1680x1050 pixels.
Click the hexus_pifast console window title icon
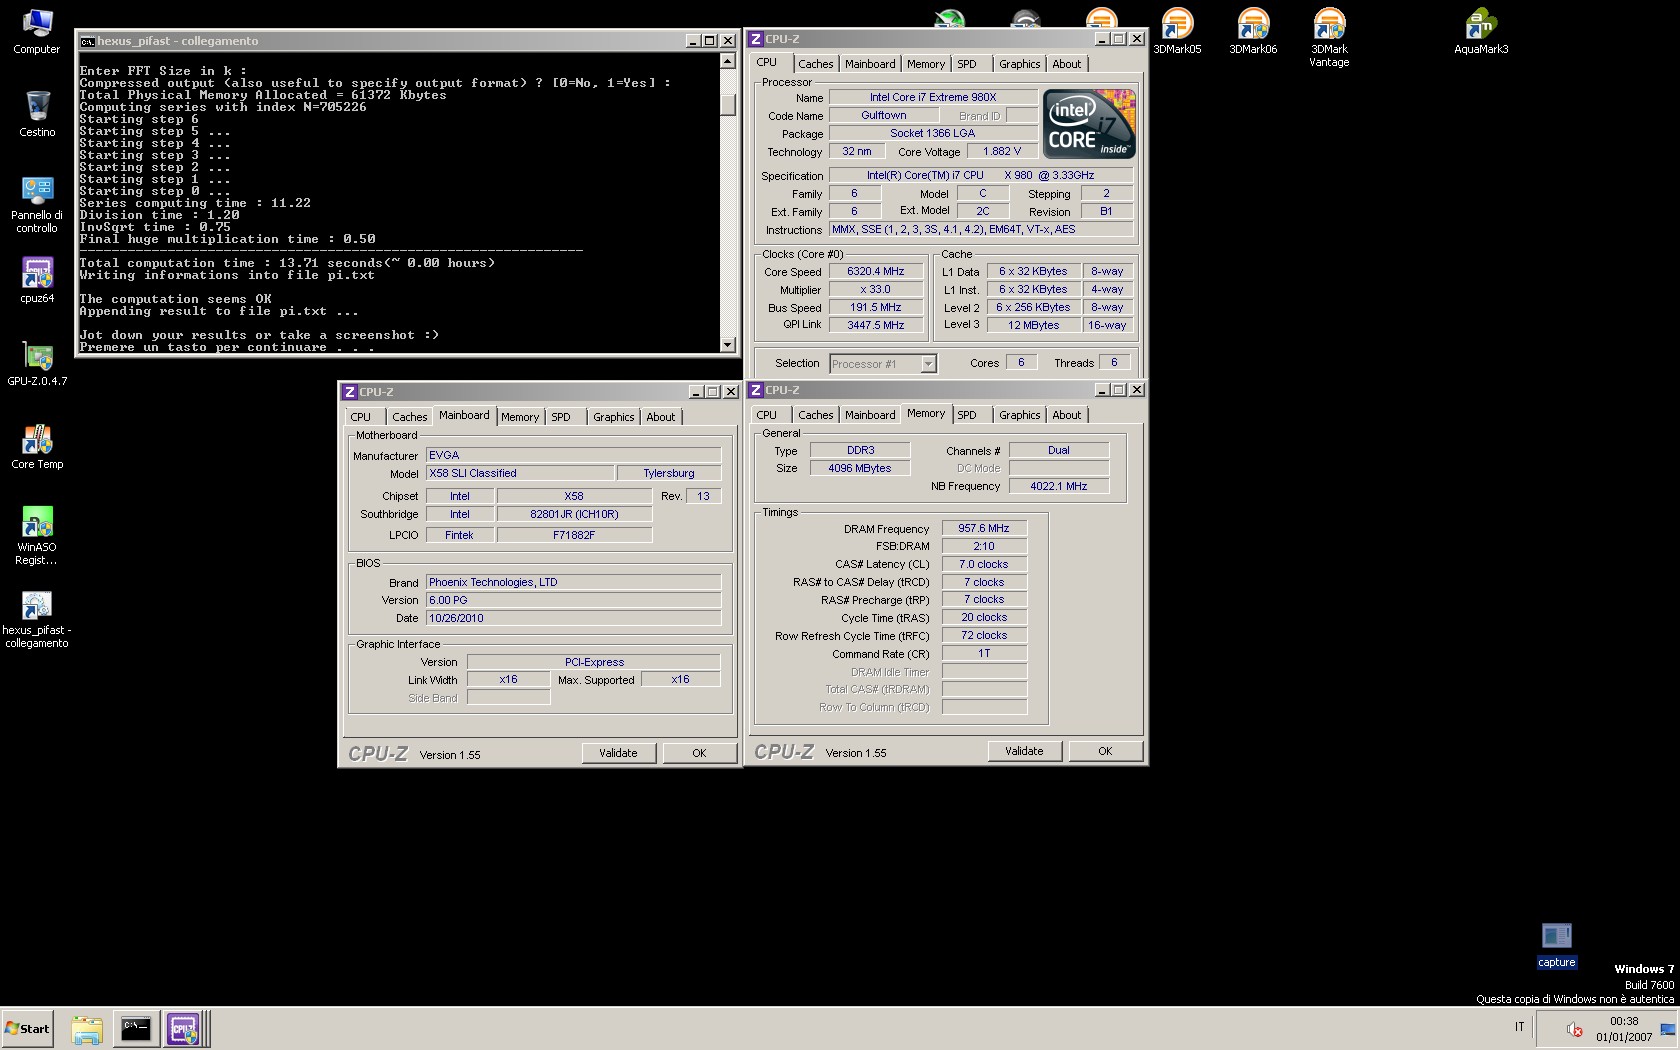coord(88,41)
